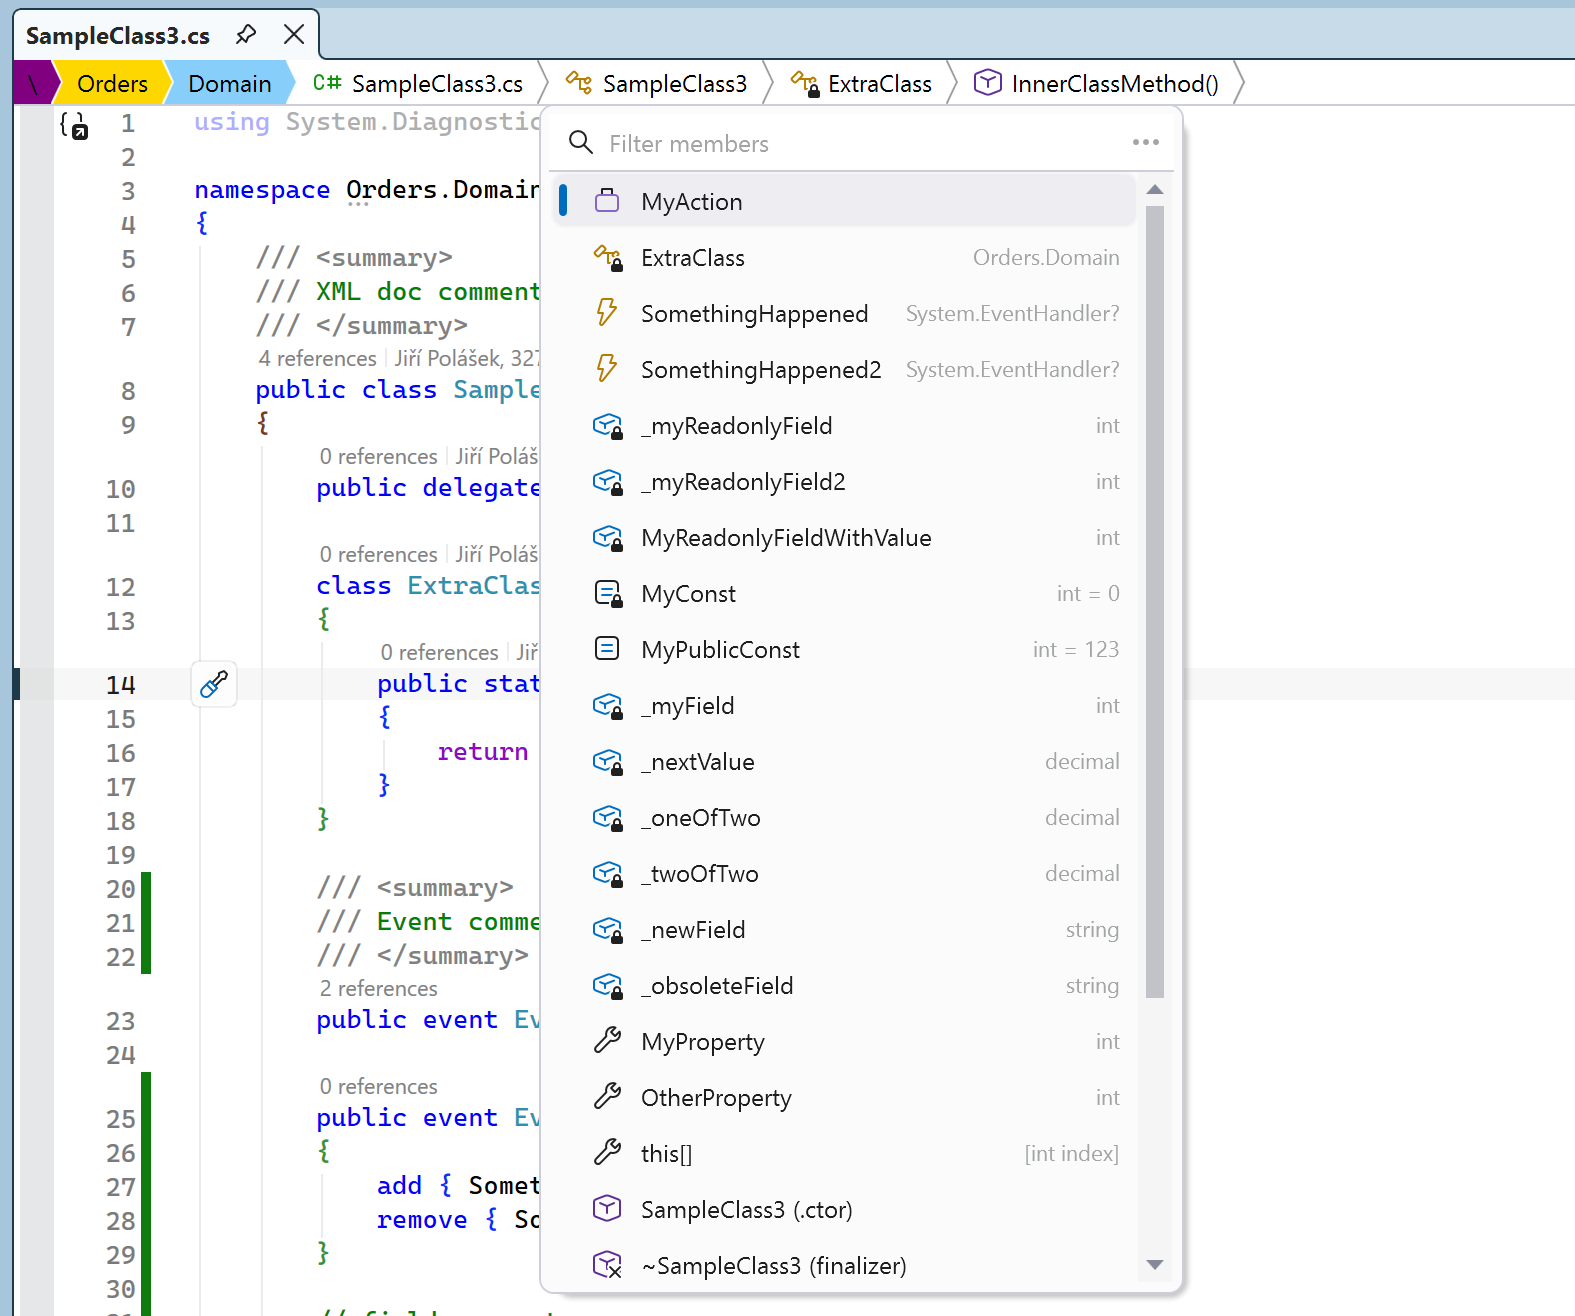The width and height of the screenshot is (1575, 1316).
Task: Click the '2 references' CodeLens link
Action: pos(378,988)
